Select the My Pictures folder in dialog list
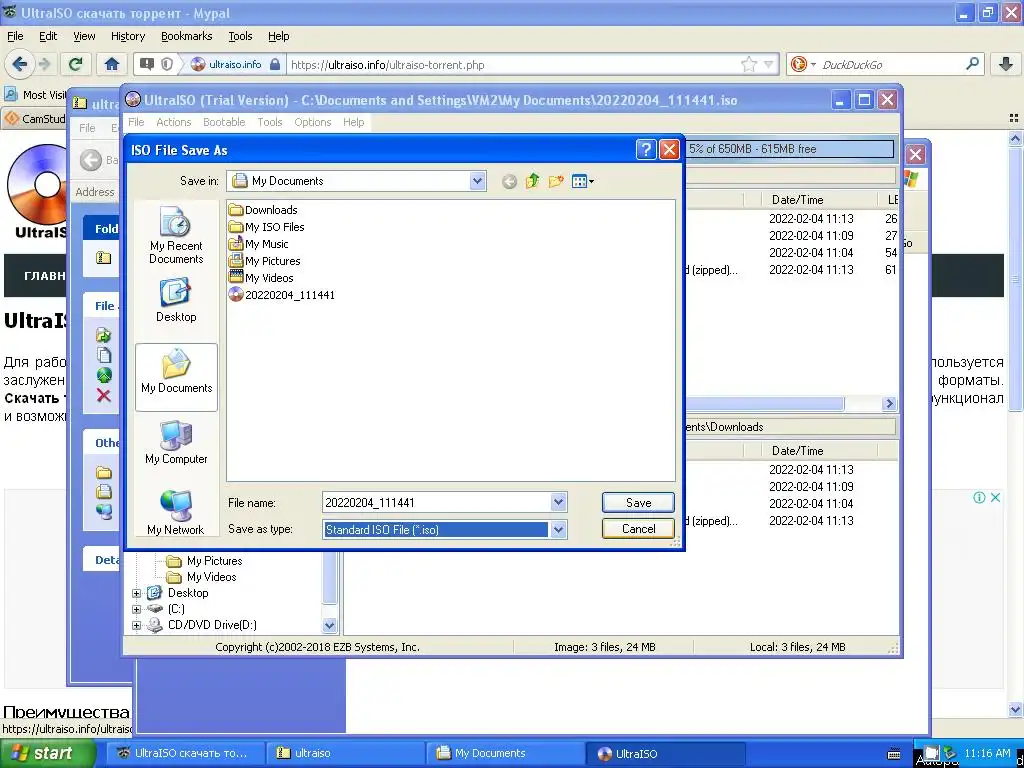 [264, 261]
